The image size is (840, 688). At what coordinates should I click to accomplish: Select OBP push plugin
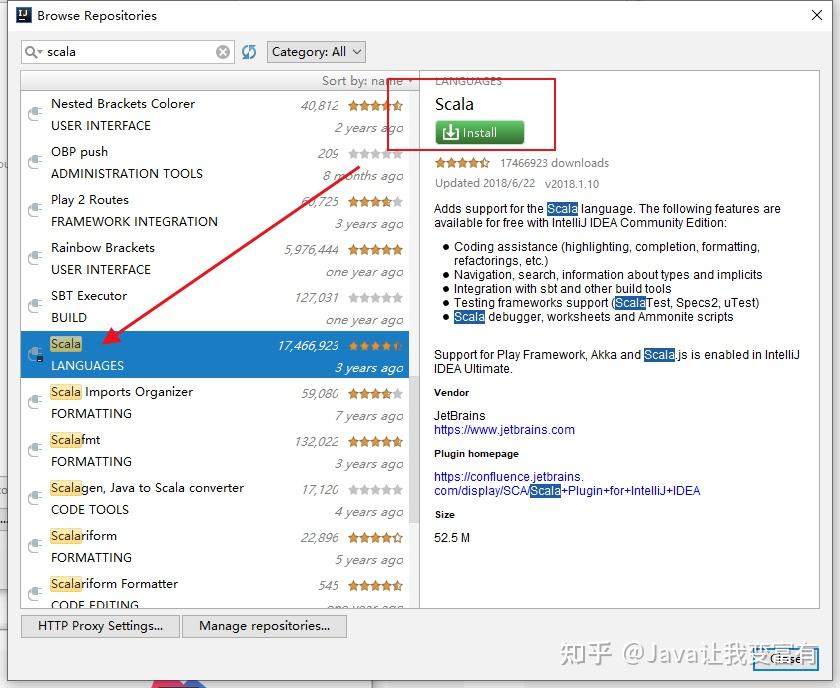click(x=215, y=162)
